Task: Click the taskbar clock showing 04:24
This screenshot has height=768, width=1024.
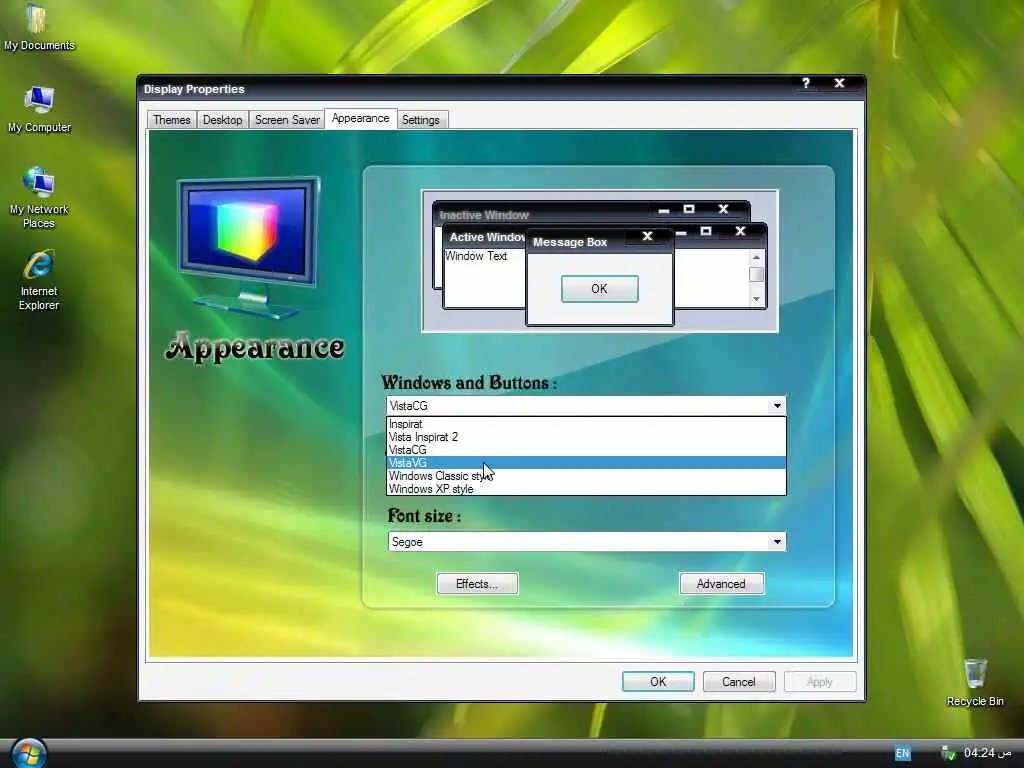Action: point(987,753)
